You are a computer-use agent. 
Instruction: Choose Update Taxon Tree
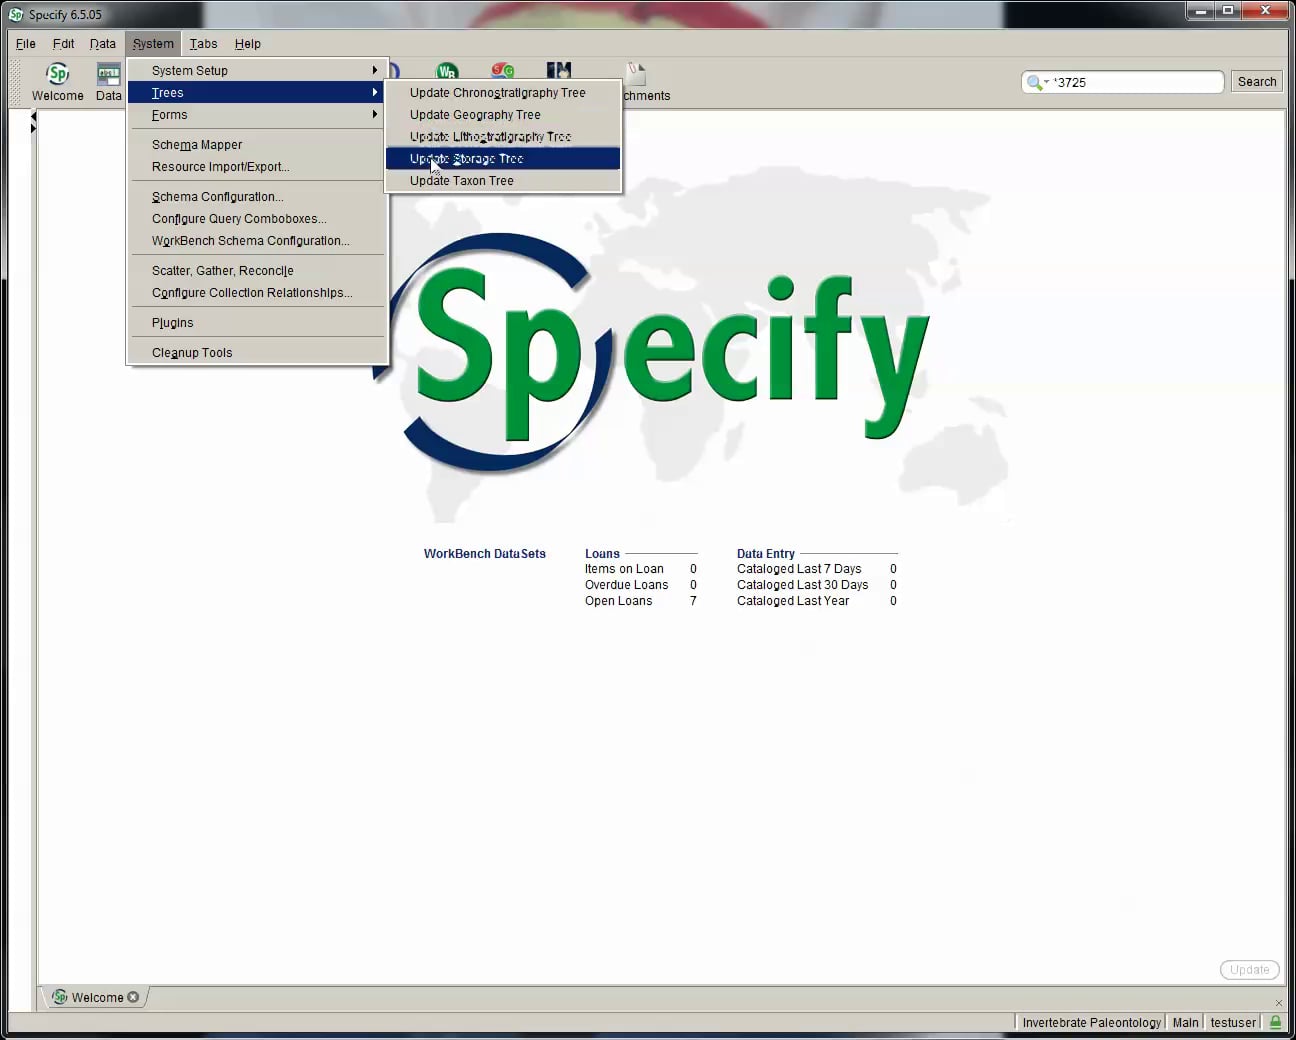[503, 180]
